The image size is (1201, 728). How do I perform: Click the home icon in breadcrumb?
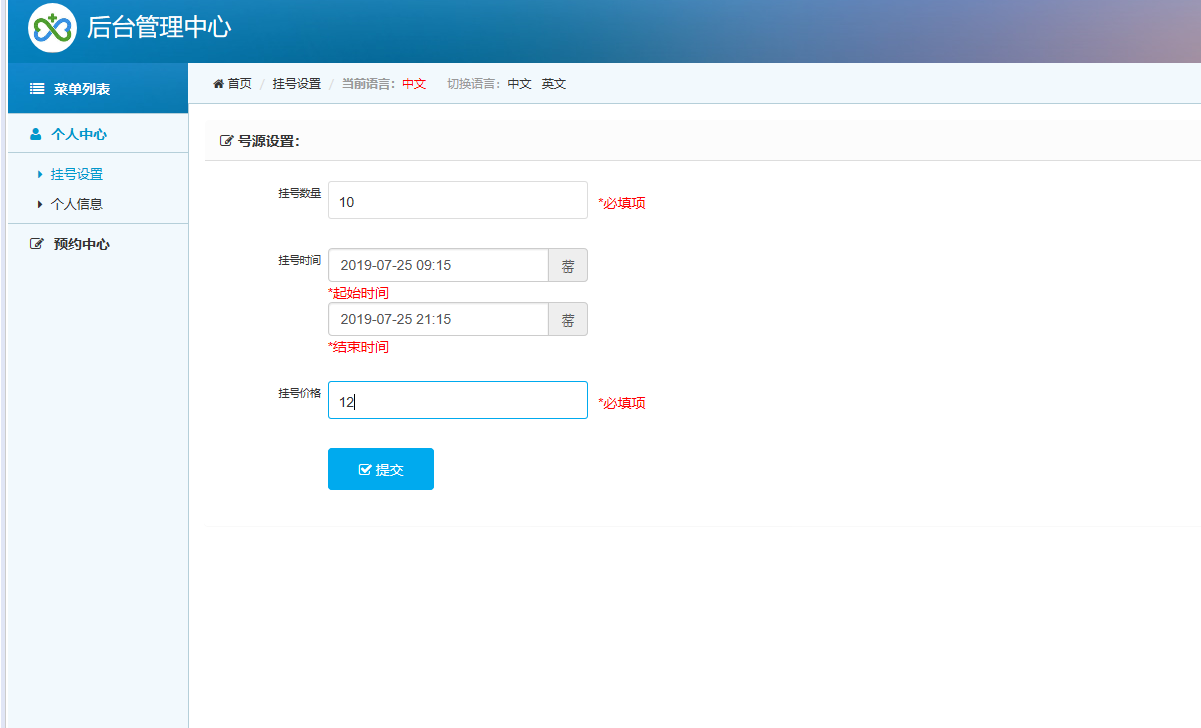coord(218,84)
